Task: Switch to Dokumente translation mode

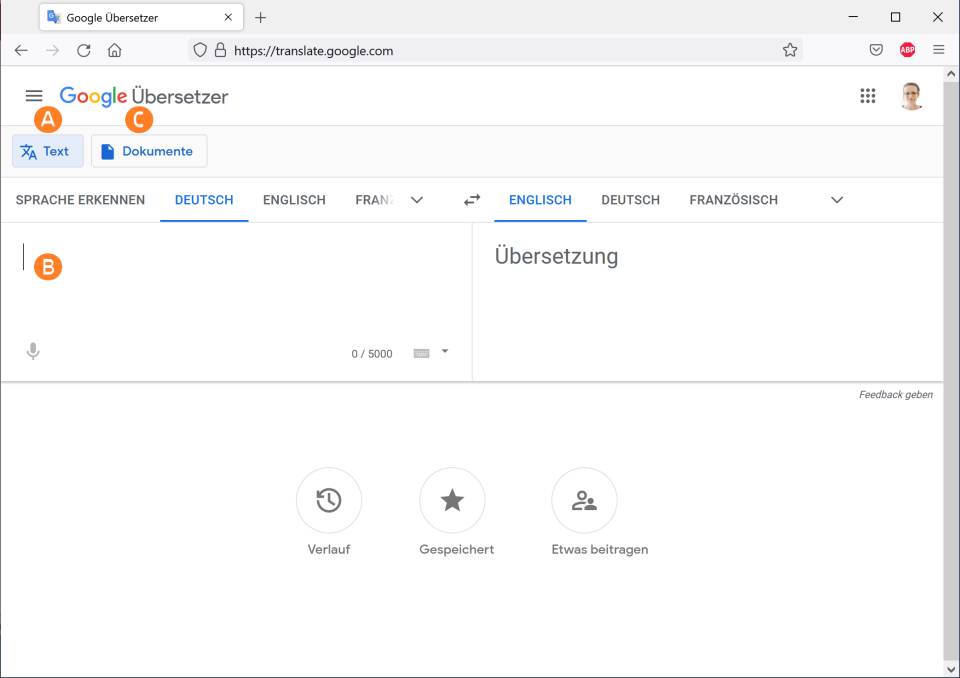Action: click(x=149, y=151)
